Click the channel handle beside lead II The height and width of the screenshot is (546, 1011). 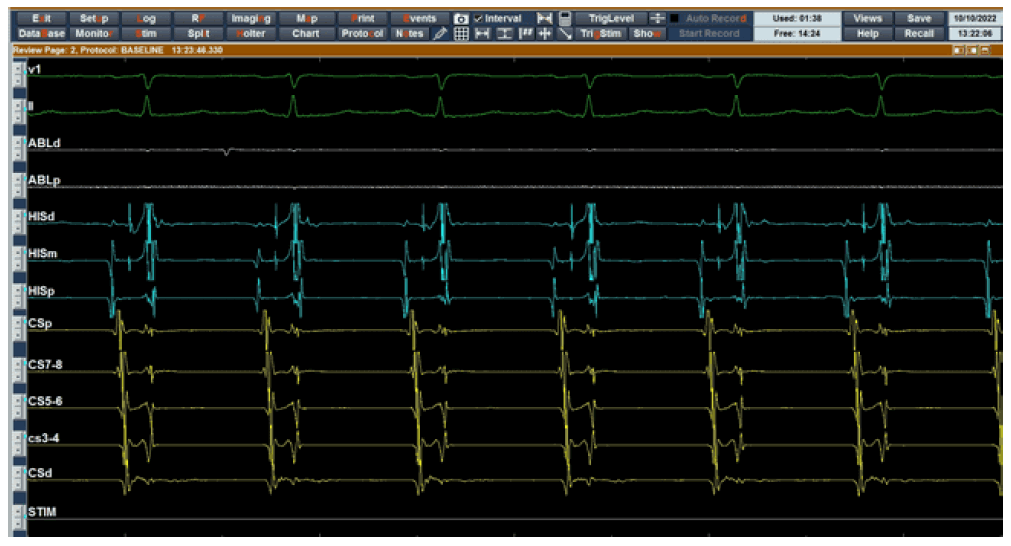18,111
